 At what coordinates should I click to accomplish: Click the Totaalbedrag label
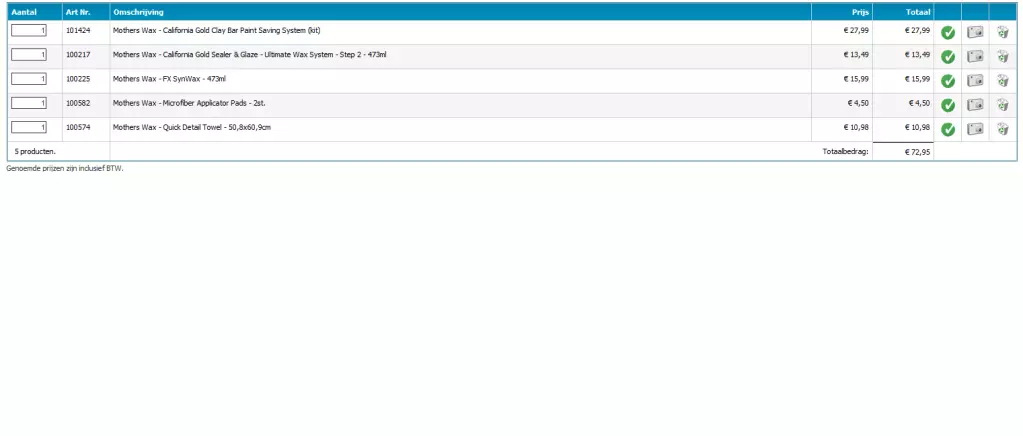click(x=846, y=152)
